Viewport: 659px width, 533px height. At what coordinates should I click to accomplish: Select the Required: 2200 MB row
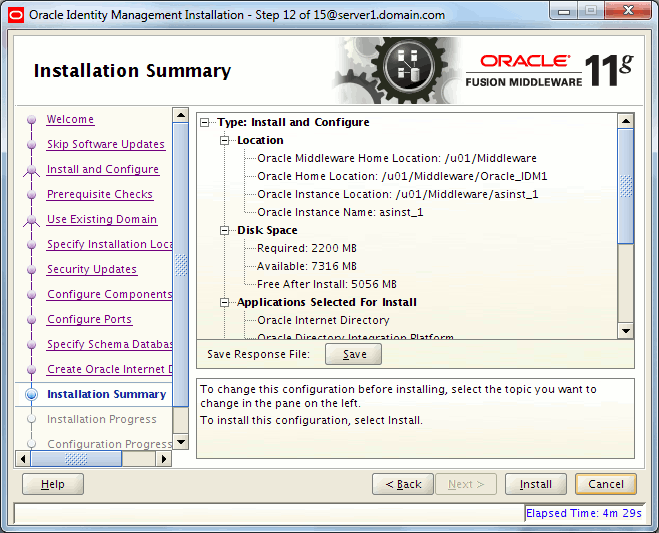point(307,248)
